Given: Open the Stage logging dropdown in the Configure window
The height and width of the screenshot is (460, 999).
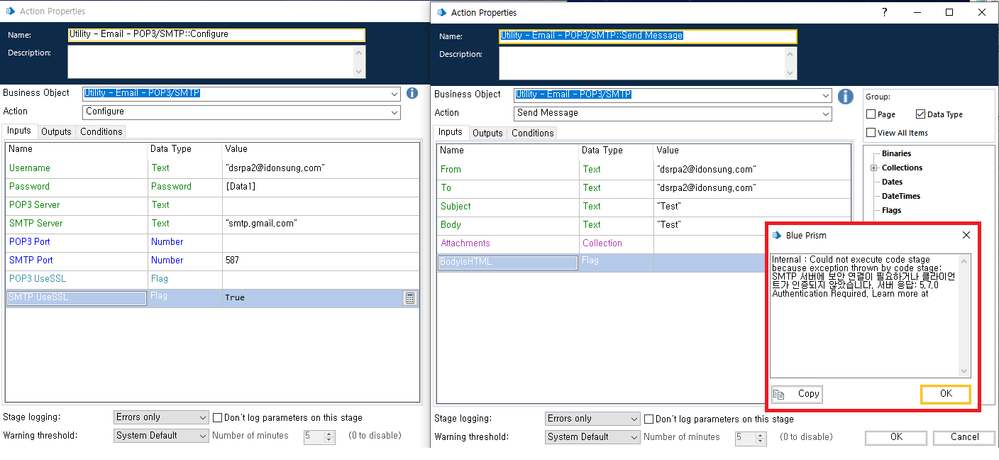Looking at the screenshot, I should tap(161, 418).
